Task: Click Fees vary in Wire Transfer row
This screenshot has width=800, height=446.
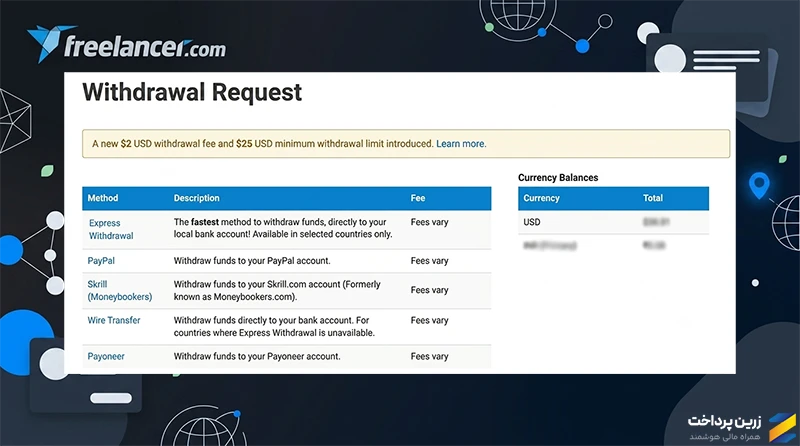Action: pos(429,320)
